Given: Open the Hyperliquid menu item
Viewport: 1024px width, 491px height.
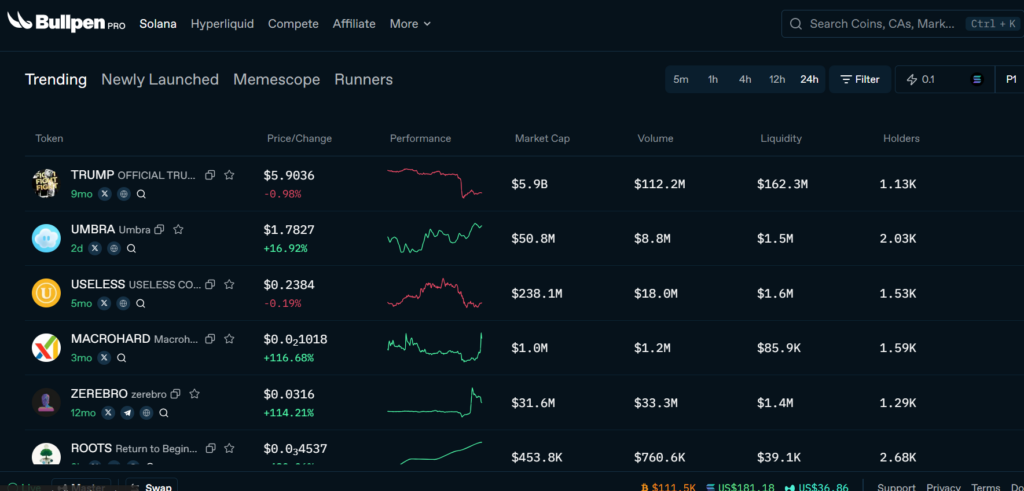Looking at the screenshot, I should (222, 23).
